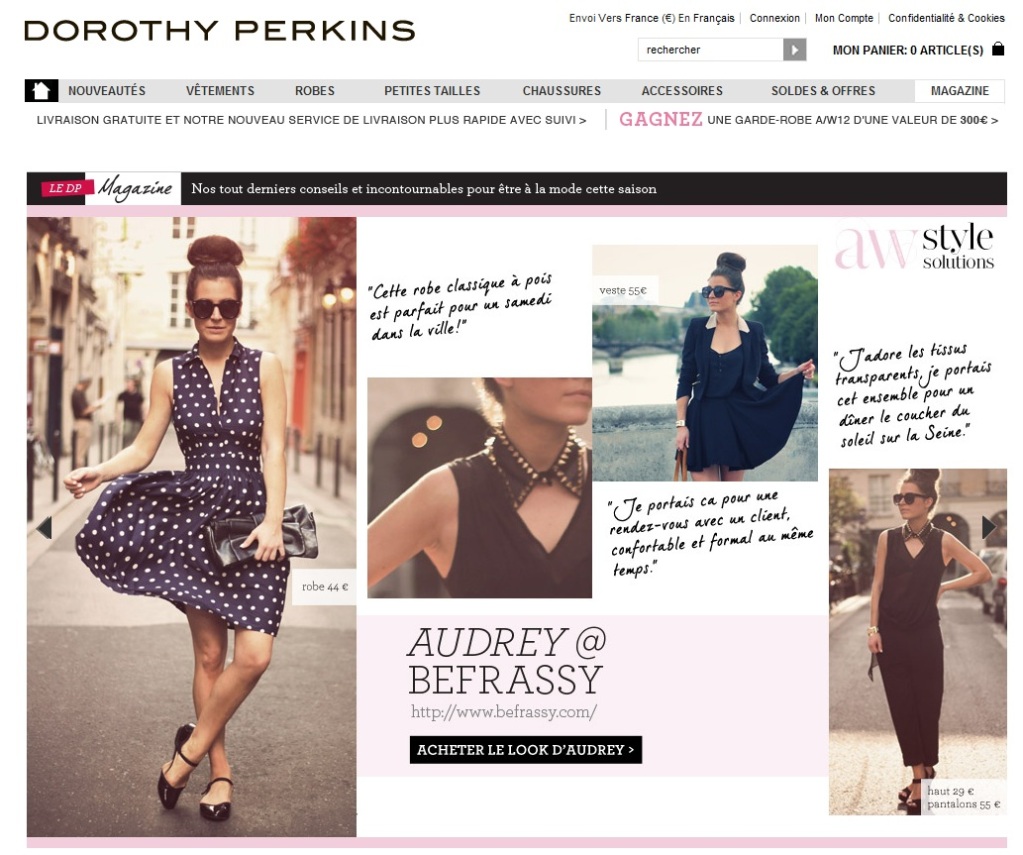
Task: Click the polka dot dress photo
Action: (192, 527)
